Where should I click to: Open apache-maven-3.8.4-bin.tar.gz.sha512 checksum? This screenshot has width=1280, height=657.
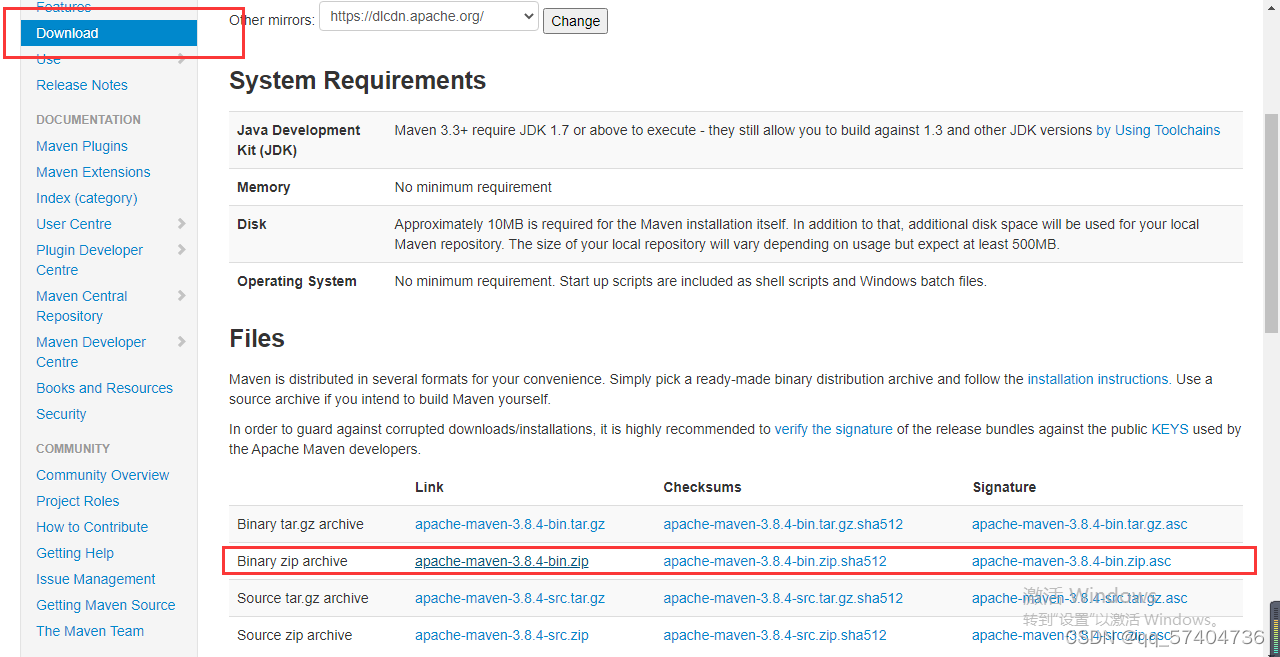pyautogui.click(x=783, y=524)
